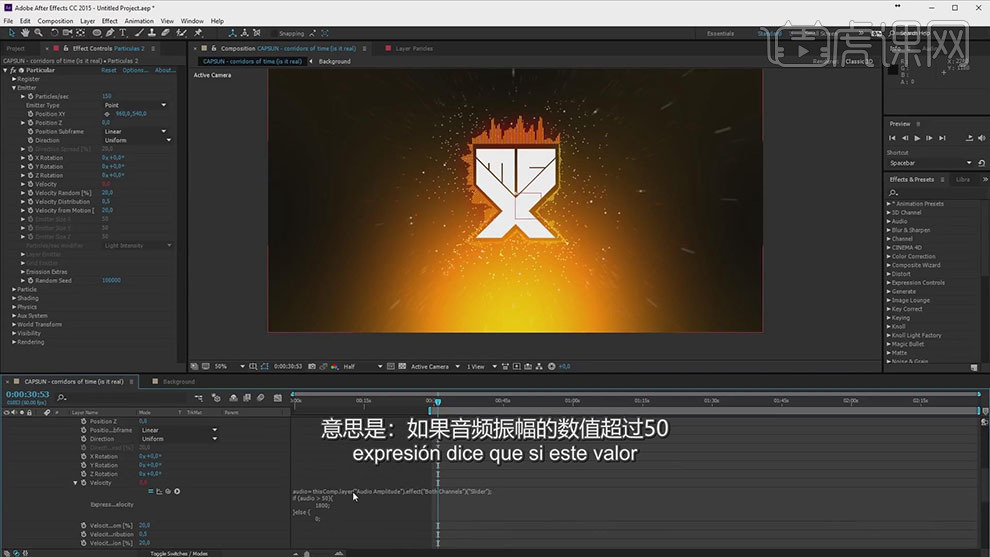Toggle the Enable Expression equals icon
The width and height of the screenshot is (990, 557).
(150, 491)
